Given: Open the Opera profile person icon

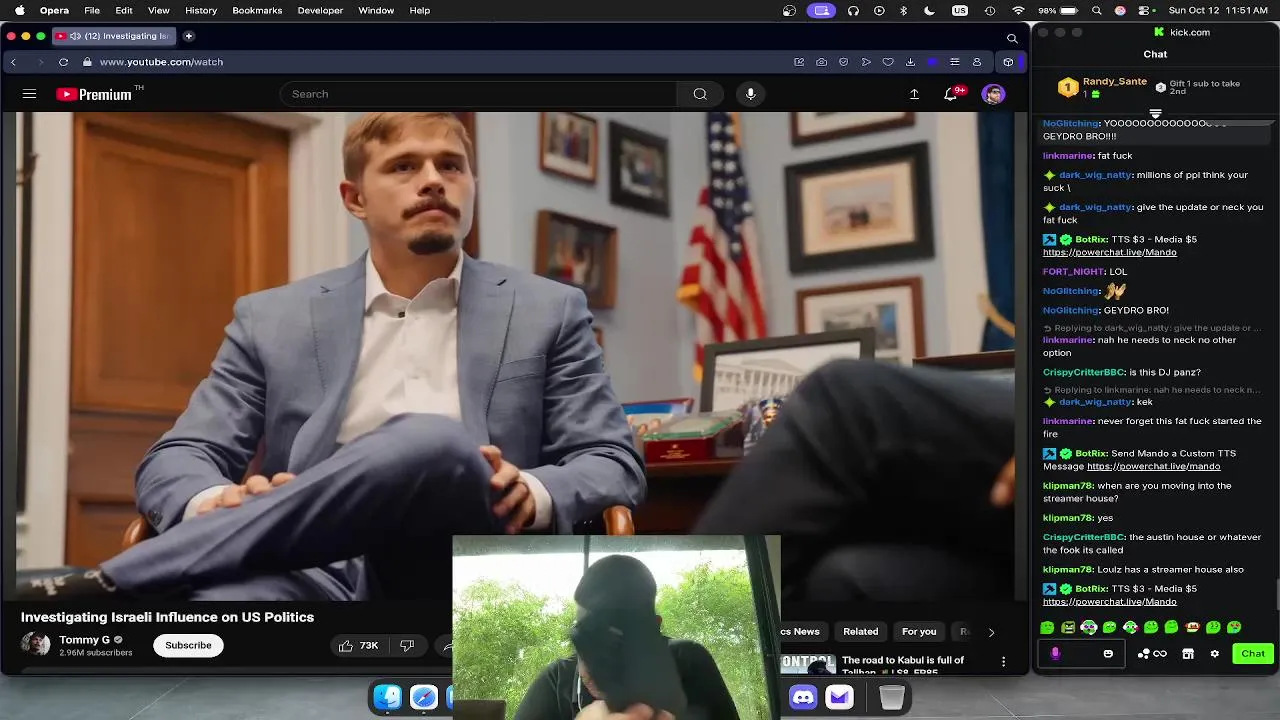Looking at the screenshot, I should point(977,62).
